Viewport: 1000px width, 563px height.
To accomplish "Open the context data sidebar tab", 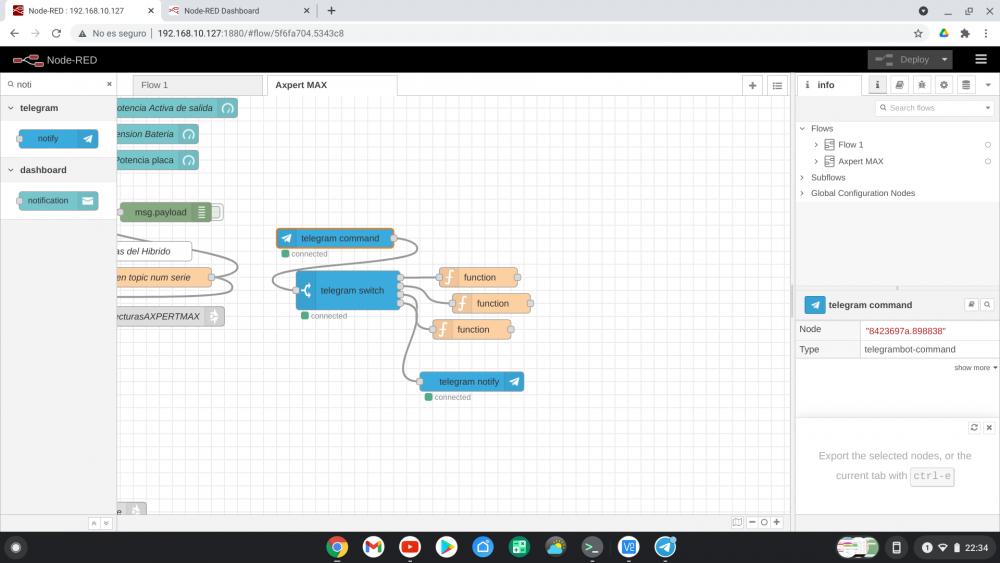I will (966, 85).
